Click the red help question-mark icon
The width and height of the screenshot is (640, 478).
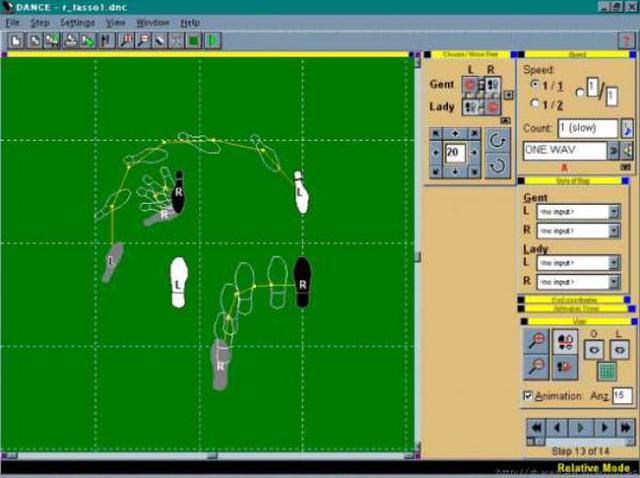pos(627,41)
